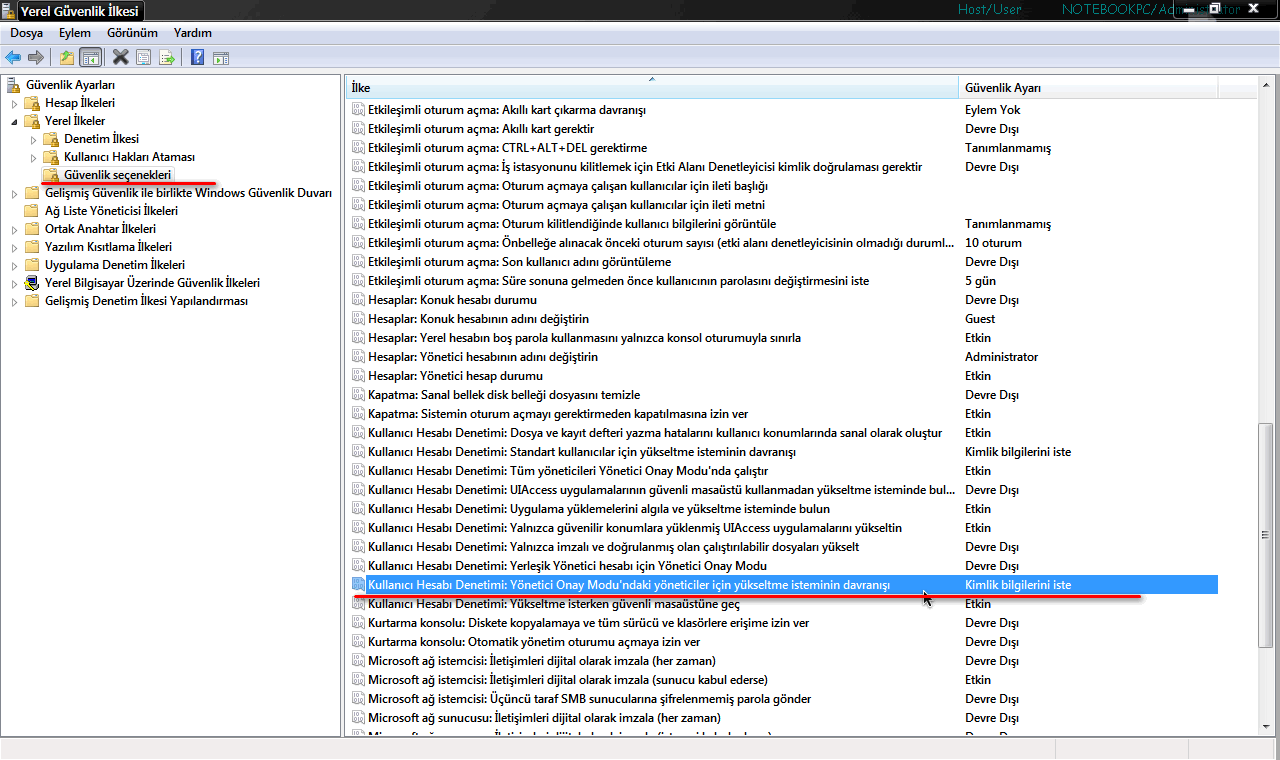Select 'Kullanıcı Hesabı Denetimi: Tüm yöneticileri Yönetici Onay Modu'nda çalıştır'

pyautogui.click(x=568, y=471)
